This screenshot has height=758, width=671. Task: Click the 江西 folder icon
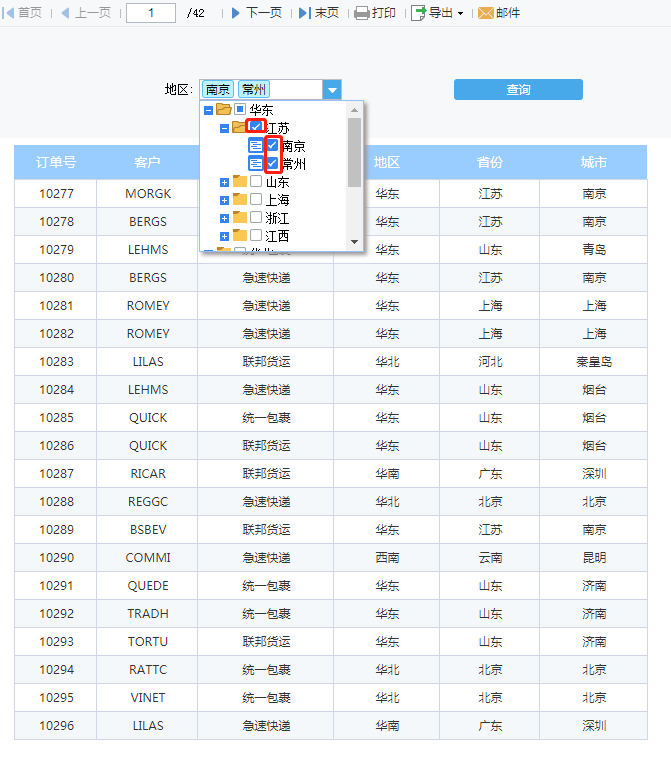click(x=240, y=235)
